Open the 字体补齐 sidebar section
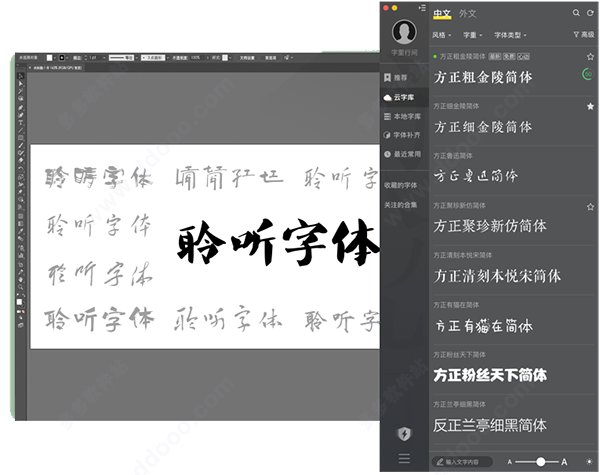 click(404, 135)
